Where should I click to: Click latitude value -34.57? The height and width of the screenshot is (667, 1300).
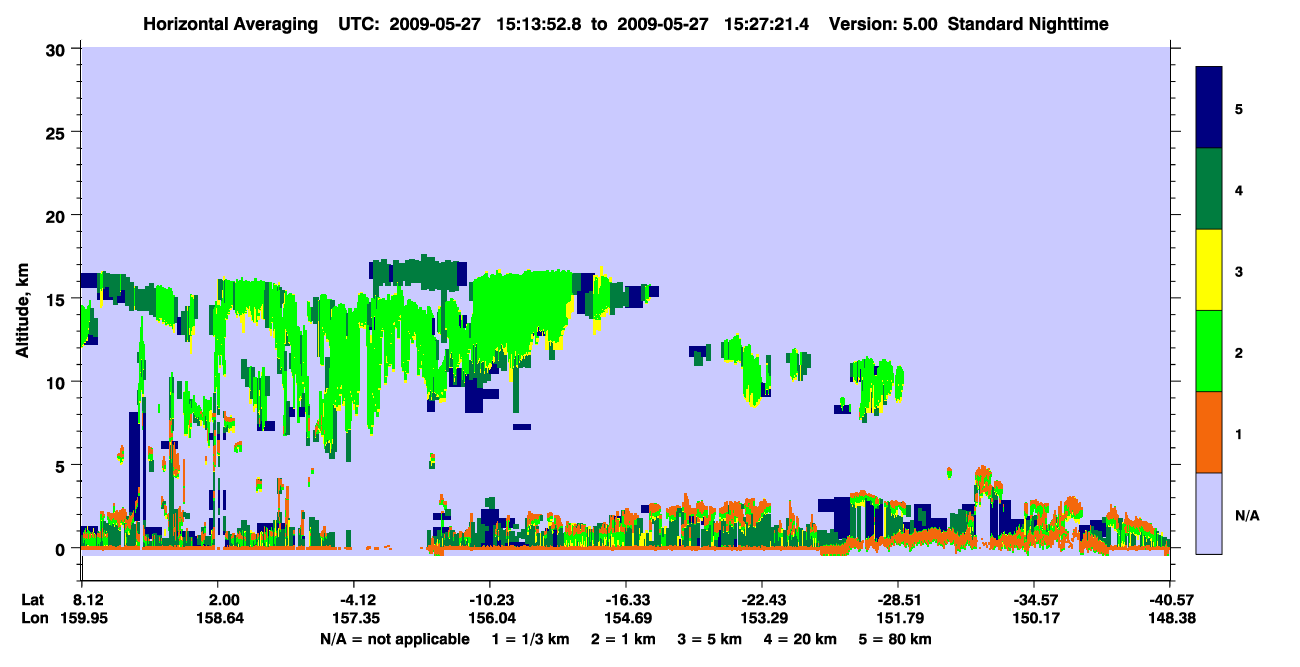pyautogui.click(x=1034, y=600)
